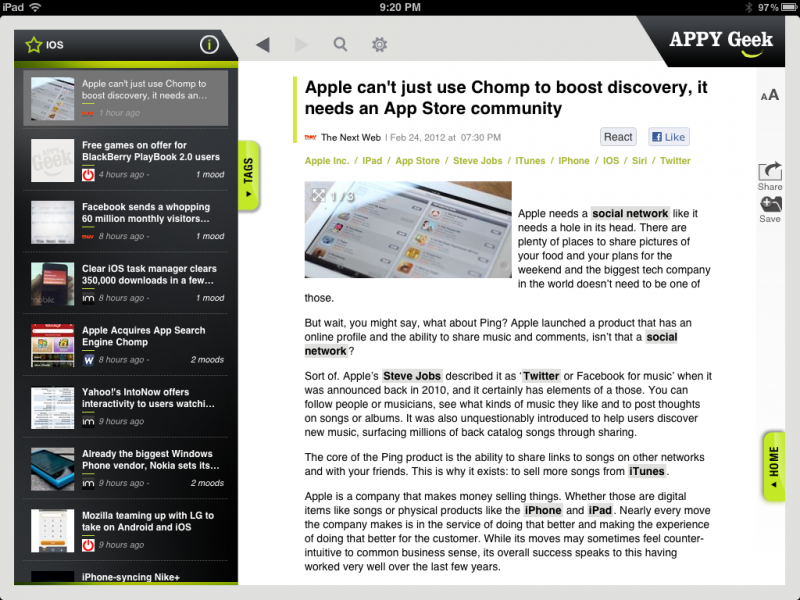Open the Twitter tag link

pyautogui.click(x=675, y=161)
